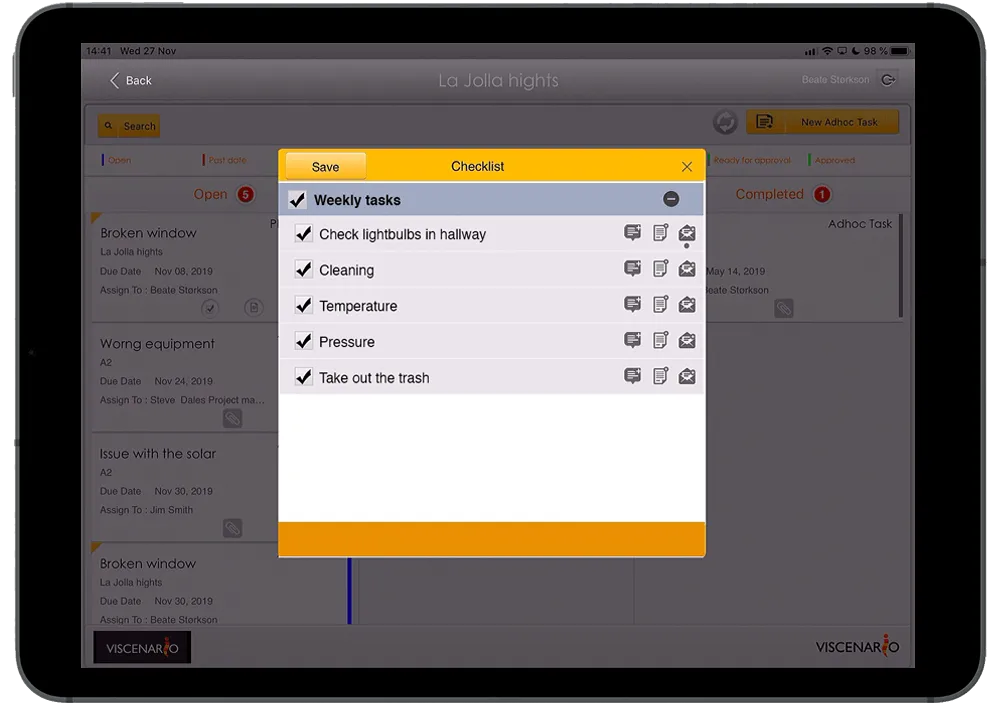Open document icon on the Cleaning row
Viewport: 1000px width, 705px height.
660,269
